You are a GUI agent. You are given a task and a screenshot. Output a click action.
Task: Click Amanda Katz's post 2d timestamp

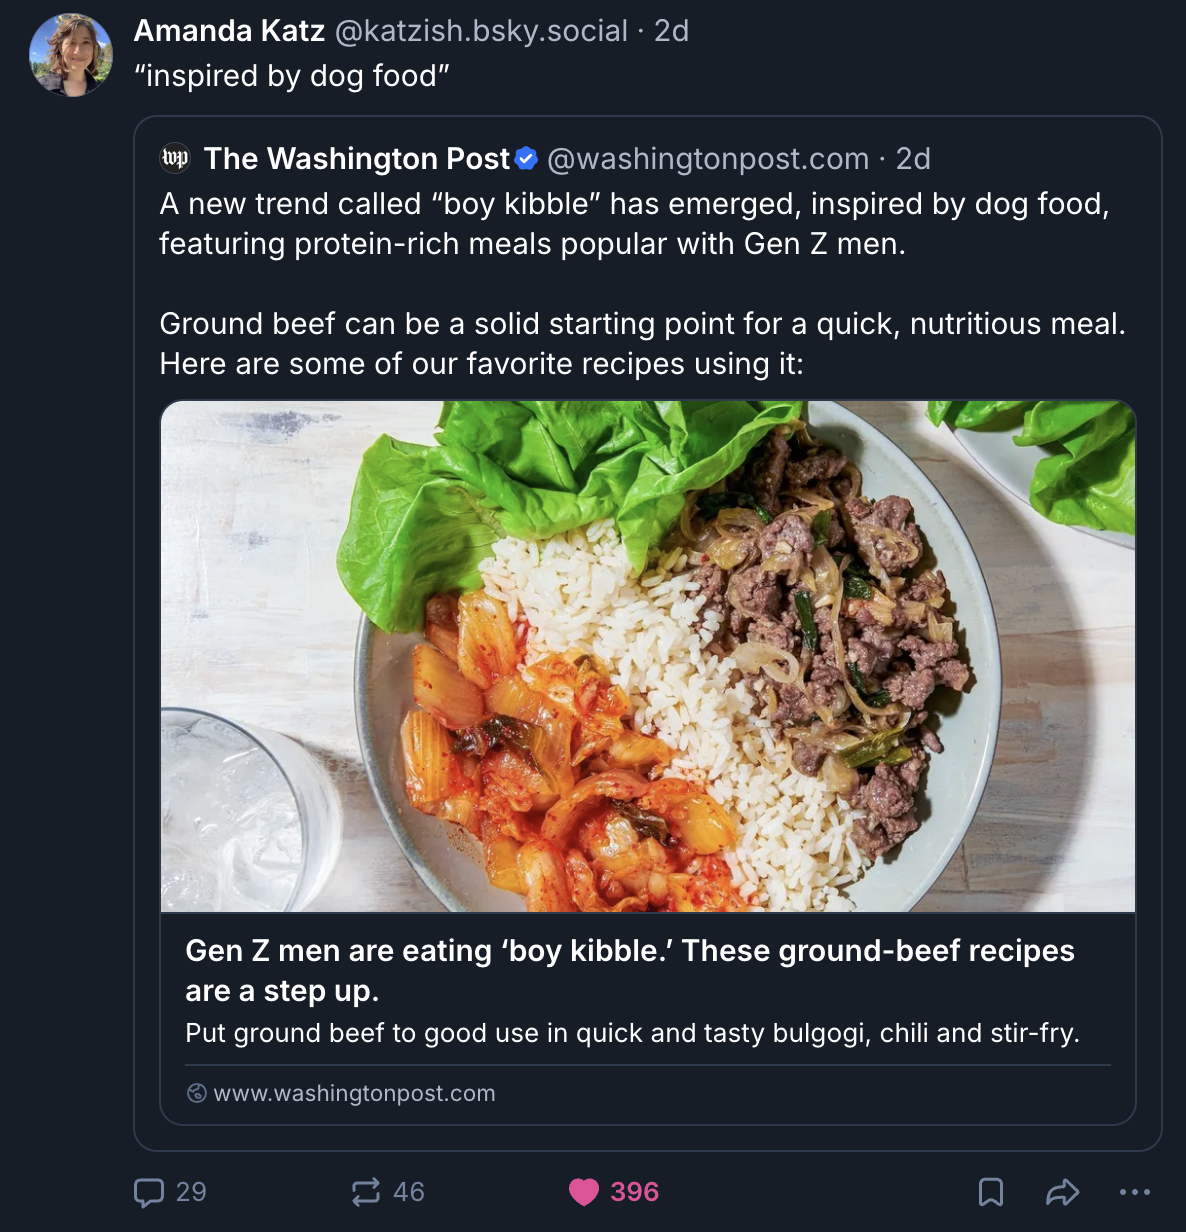point(671,31)
